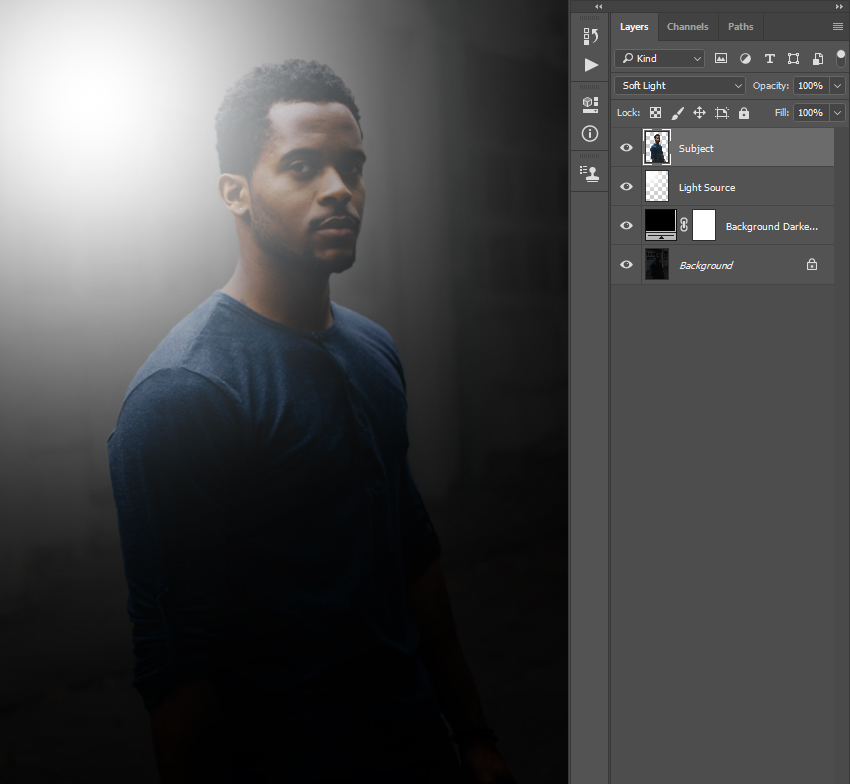The image size is (850, 784).
Task: Open the Actions panel play icon
Action: pyautogui.click(x=591, y=65)
